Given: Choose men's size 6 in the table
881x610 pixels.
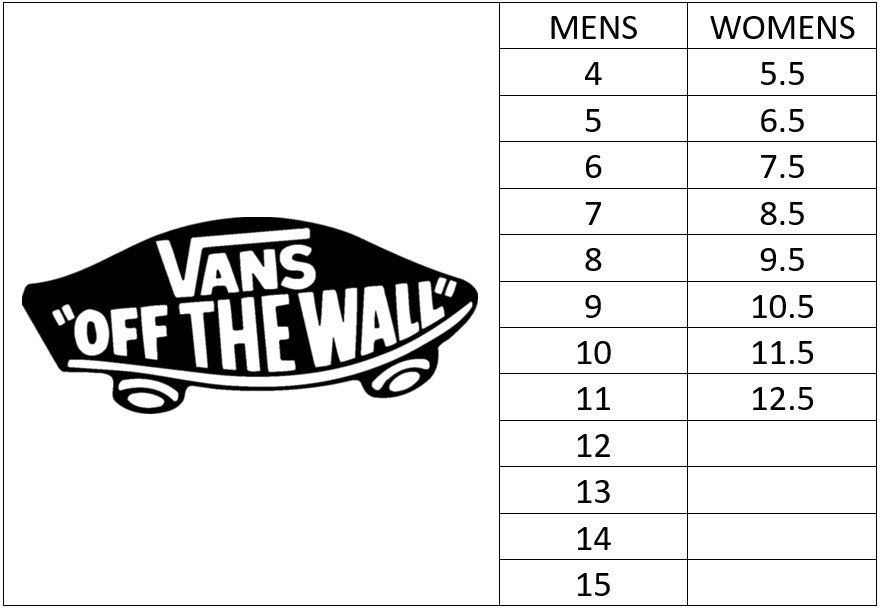Looking at the screenshot, I should tap(593, 167).
